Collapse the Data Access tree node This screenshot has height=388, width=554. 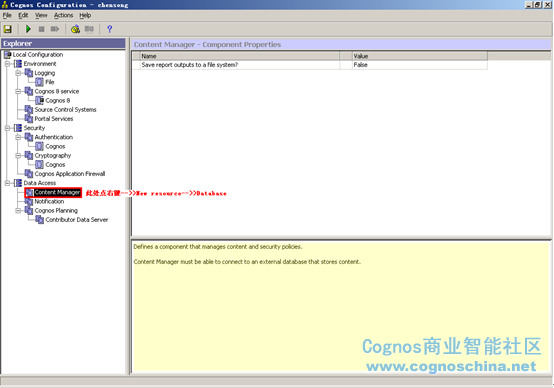(7, 183)
